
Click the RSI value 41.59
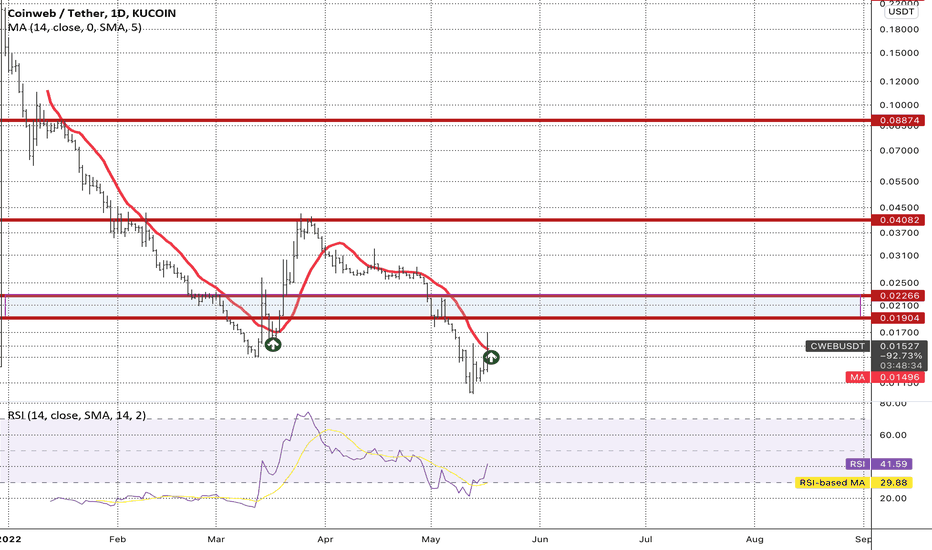click(893, 464)
